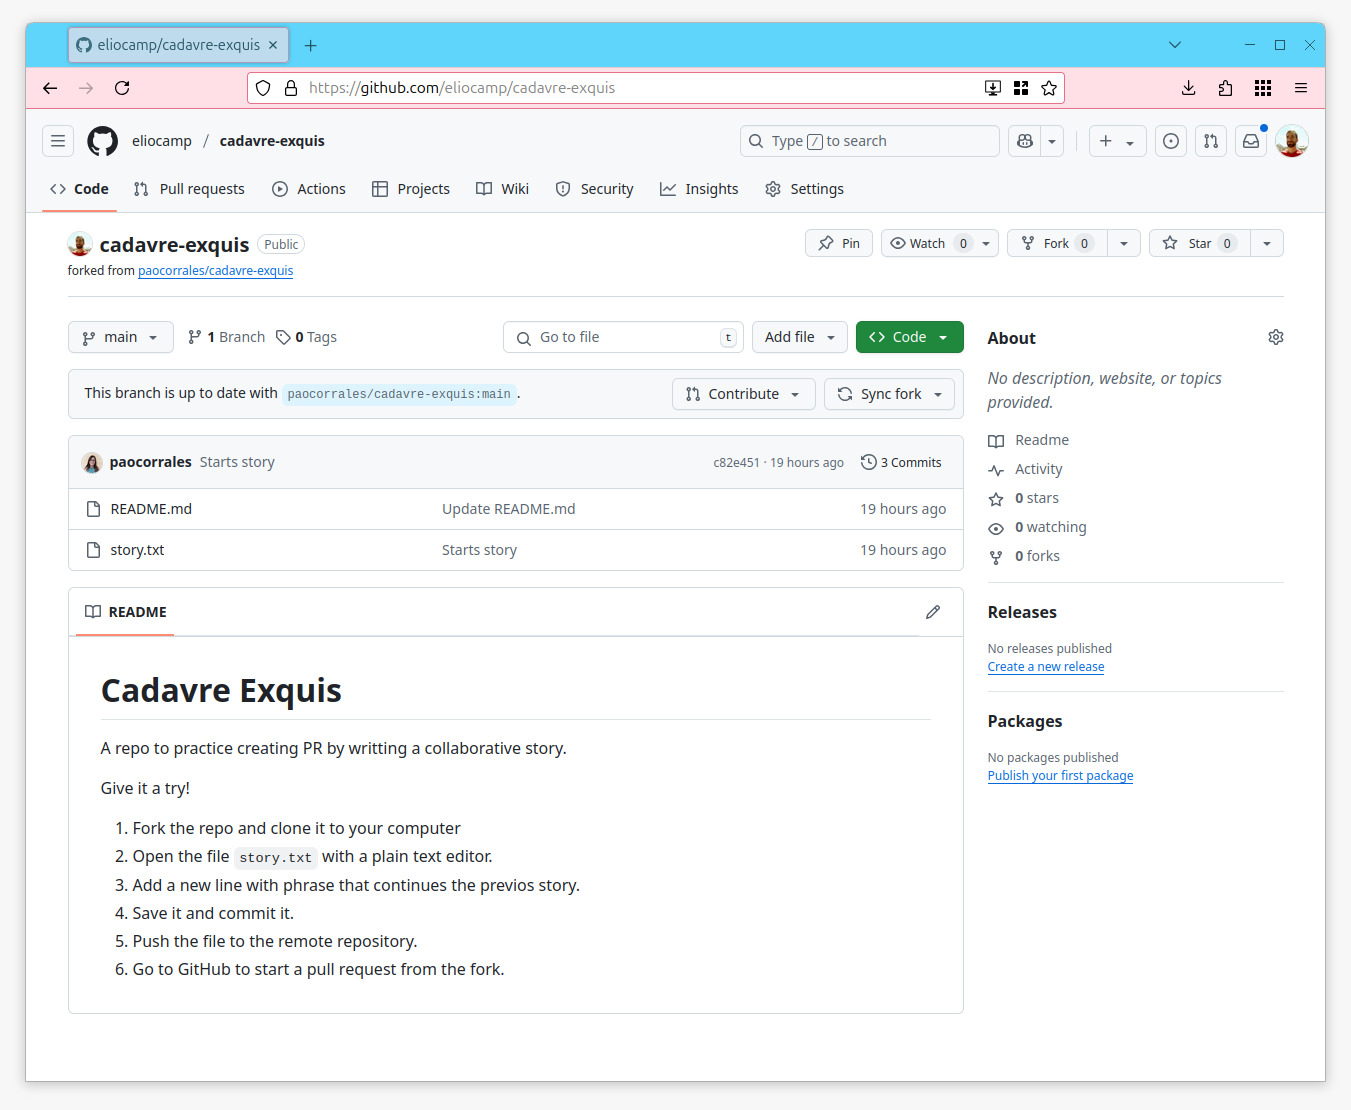Focus the Type / to search field
The width and height of the screenshot is (1351, 1110).
click(869, 141)
